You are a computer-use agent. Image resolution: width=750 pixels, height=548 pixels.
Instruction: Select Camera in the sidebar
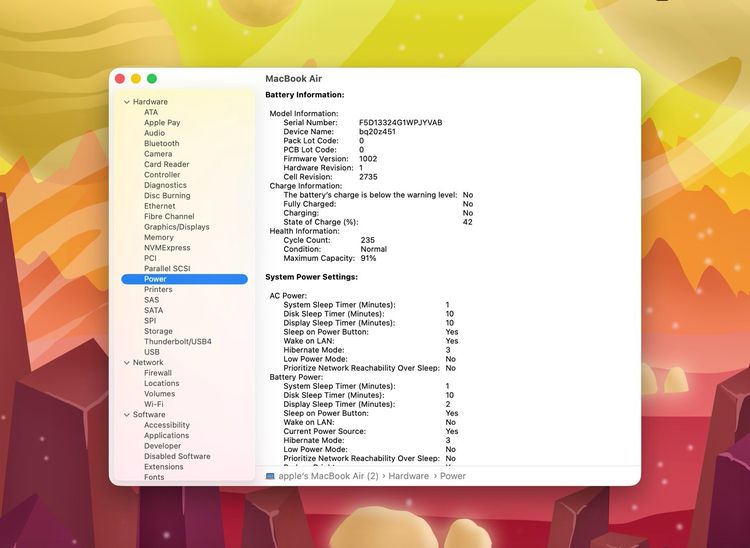[x=158, y=154]
